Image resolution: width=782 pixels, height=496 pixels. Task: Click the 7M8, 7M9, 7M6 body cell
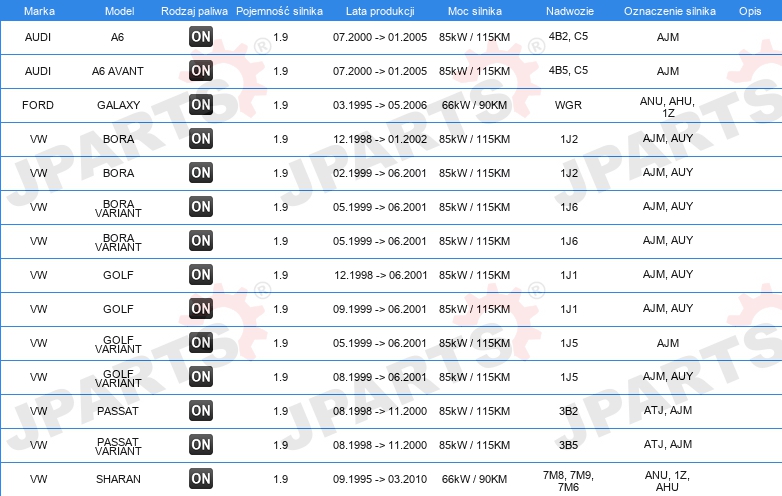(569, 481)
